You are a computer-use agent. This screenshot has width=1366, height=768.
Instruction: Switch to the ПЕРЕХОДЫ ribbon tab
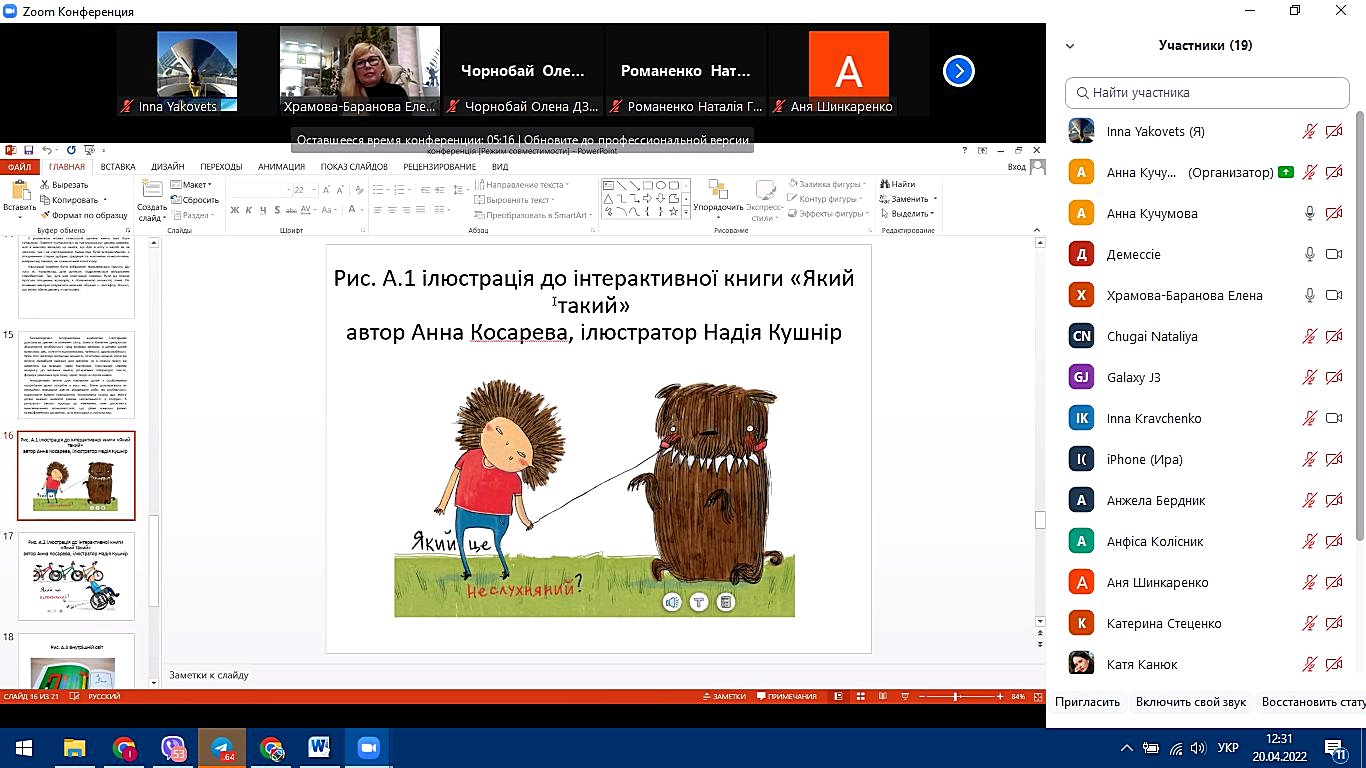click(x=221, y=167)
